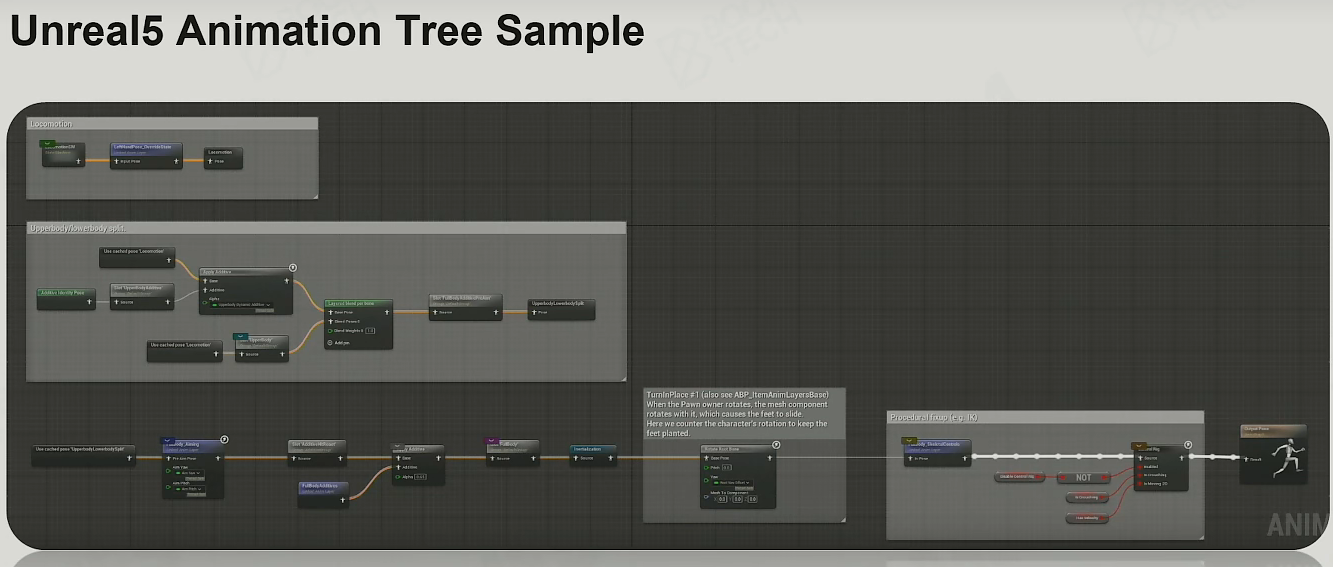Select the 'Locomotion' comment box header
Image resolution: width=1333 pixels, height=567 pixels.
172,124
